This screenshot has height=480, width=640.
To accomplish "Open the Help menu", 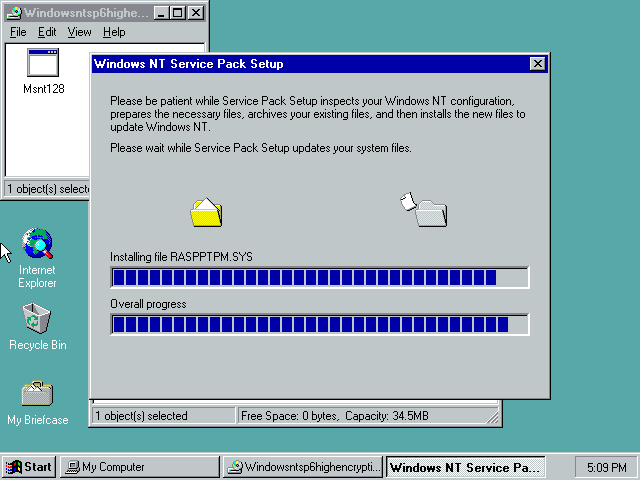I will pyautogui.click(x=114, y=32).
